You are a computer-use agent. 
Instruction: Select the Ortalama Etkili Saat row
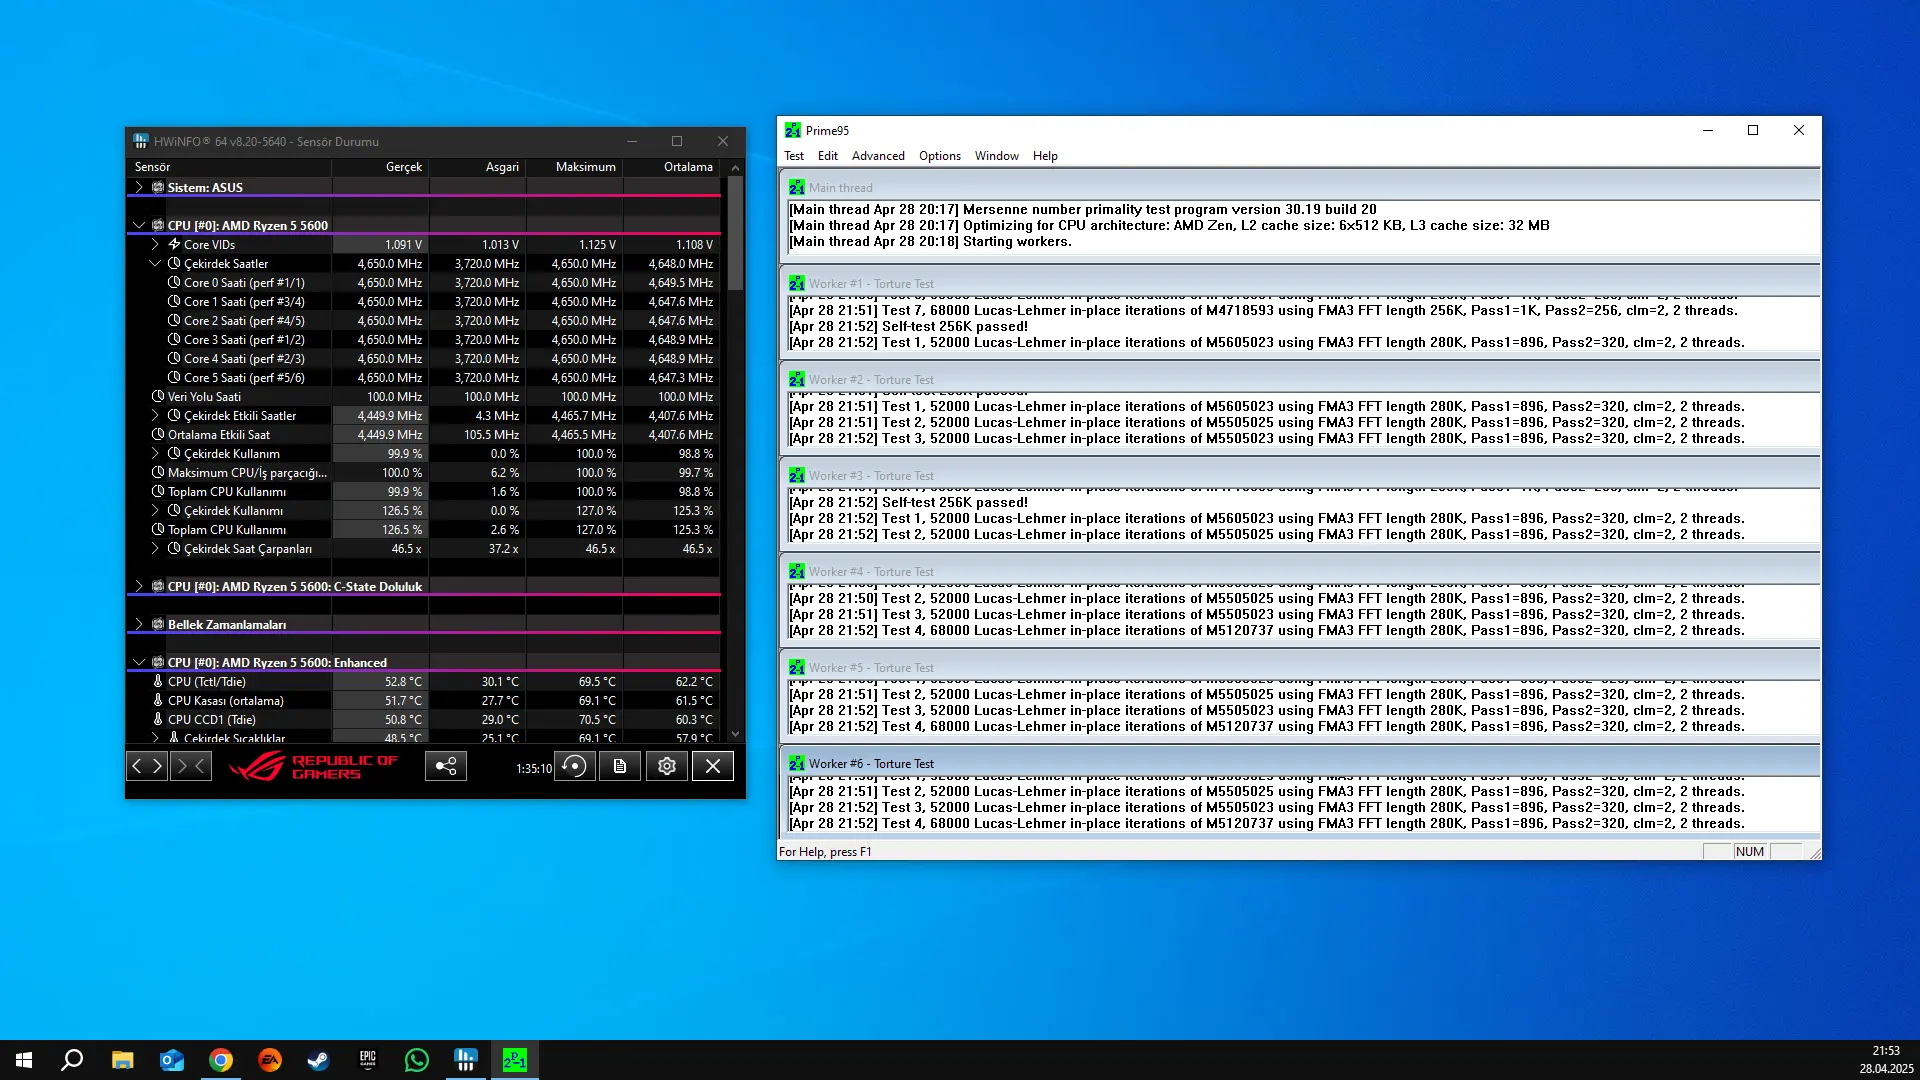pos(423,434)
